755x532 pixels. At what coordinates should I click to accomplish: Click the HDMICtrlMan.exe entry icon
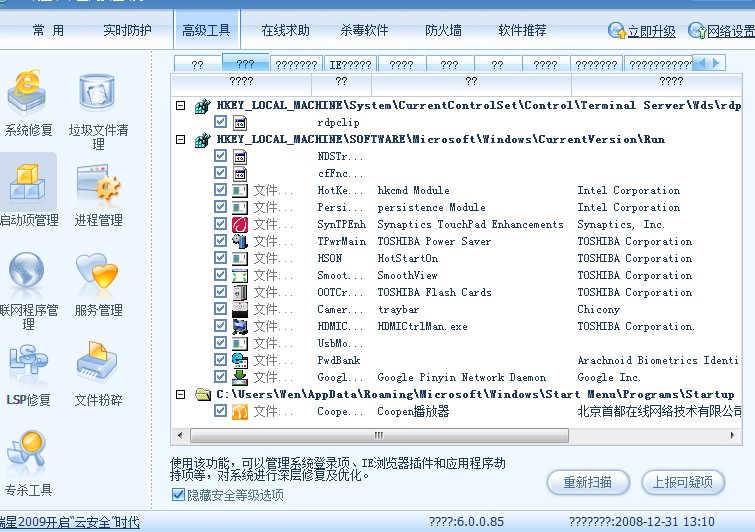click(240, 326)
